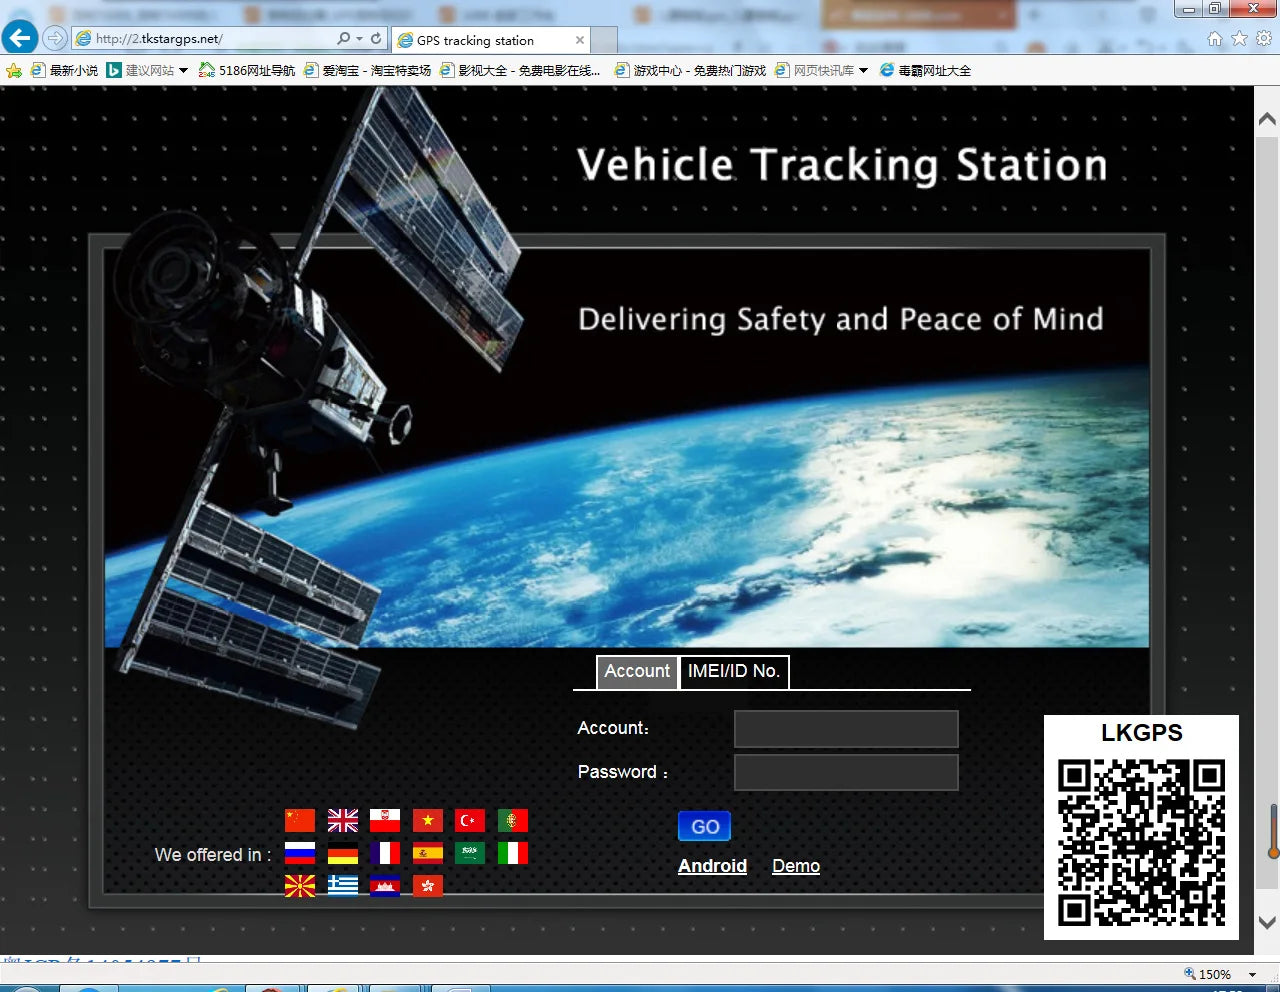1280x992 pixels.
Task: Open the zoom level 150% dropdown arrow
Action: [1252, 974]
